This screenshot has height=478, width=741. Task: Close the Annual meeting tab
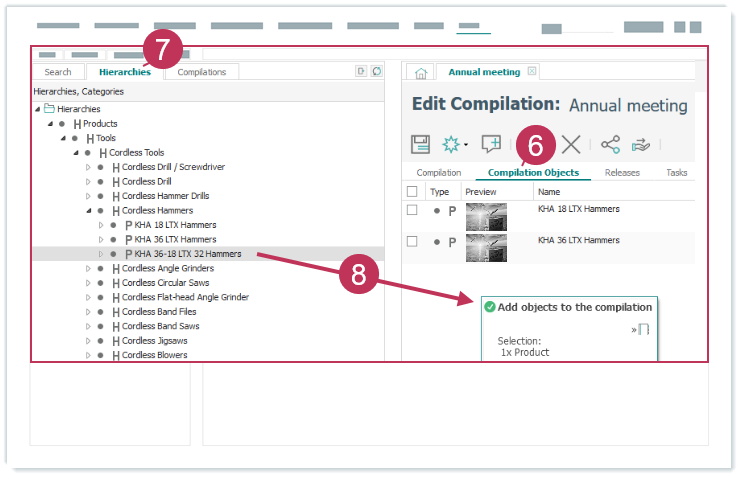532,72
